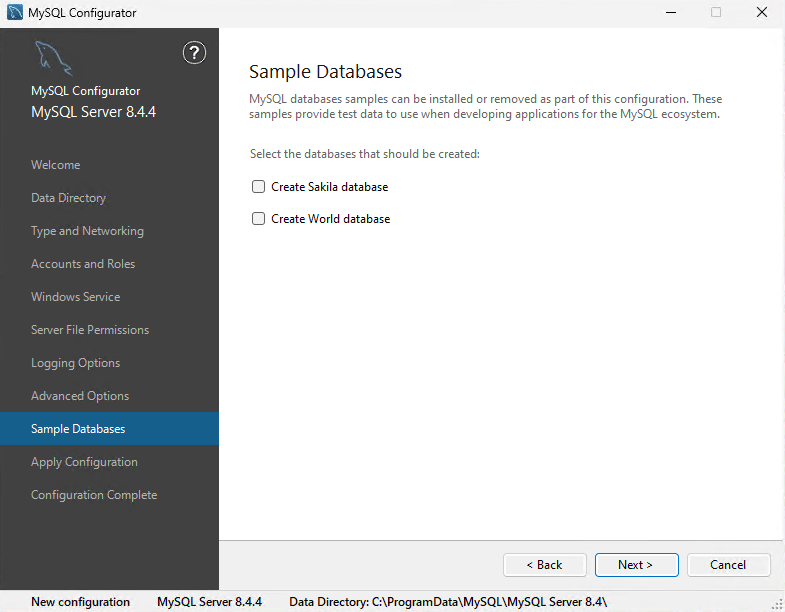
Task: Click the Create Sakila database label
Action: pos(329,187)
